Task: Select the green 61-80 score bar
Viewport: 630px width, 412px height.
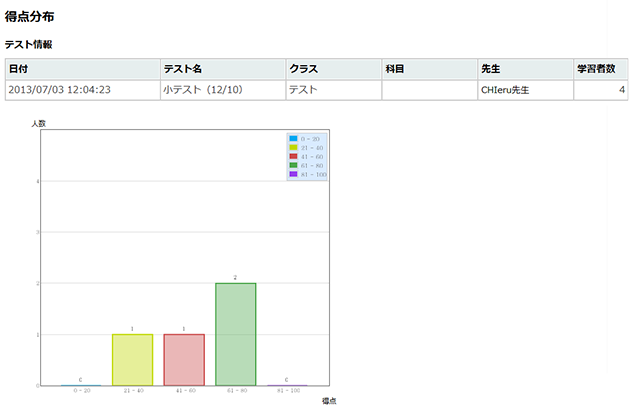Action: (x=236, y=334)
